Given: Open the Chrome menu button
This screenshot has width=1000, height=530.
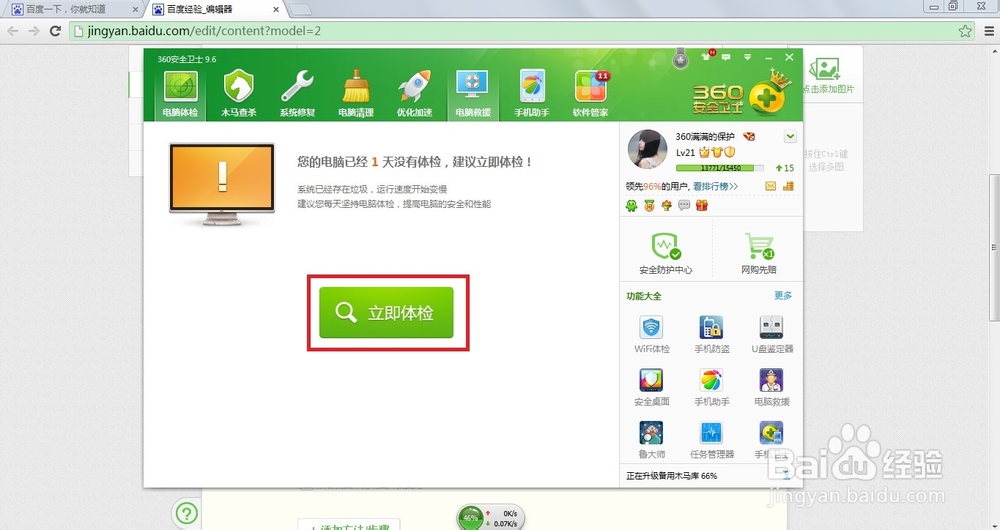Looking at the screenshot, I should click(x=989, y=31).
